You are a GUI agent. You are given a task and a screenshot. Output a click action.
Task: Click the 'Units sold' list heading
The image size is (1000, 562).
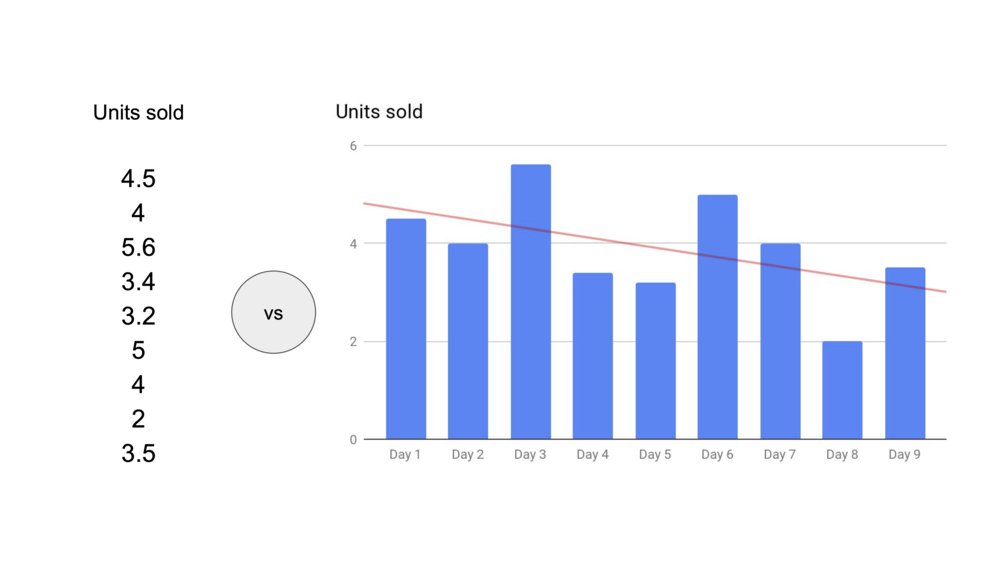tap(138, 113)
